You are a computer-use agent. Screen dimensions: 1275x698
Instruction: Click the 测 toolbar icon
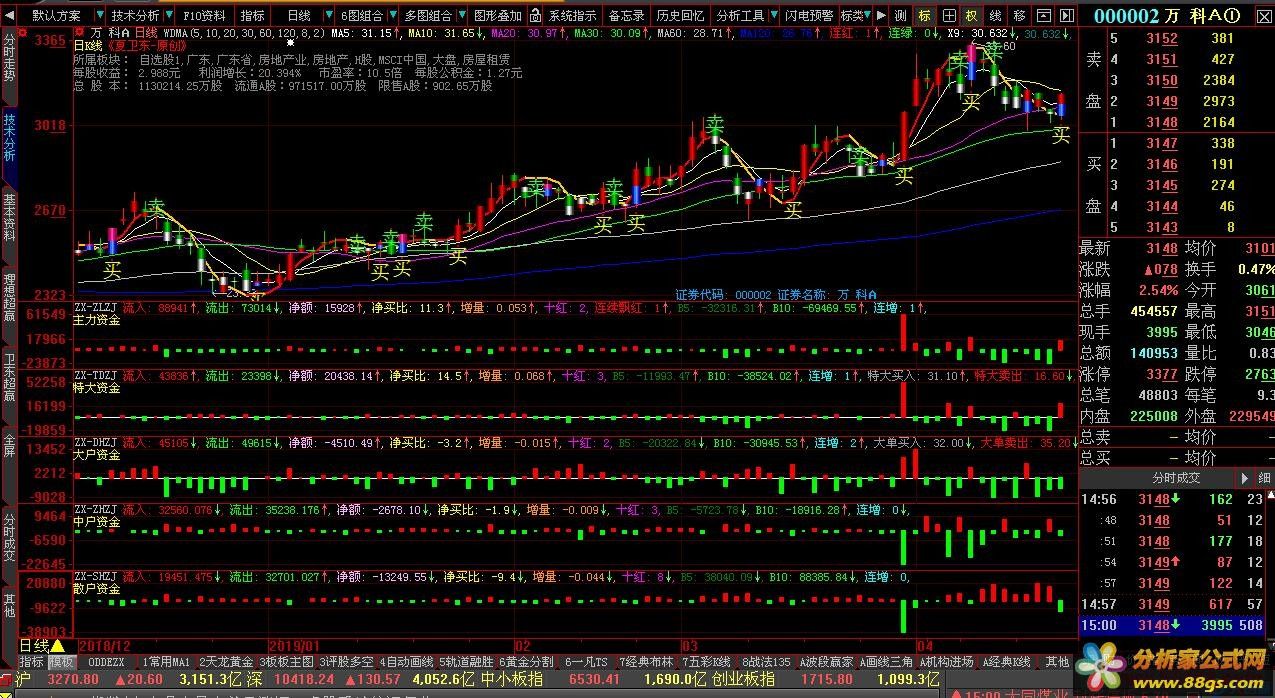[901, 15]
